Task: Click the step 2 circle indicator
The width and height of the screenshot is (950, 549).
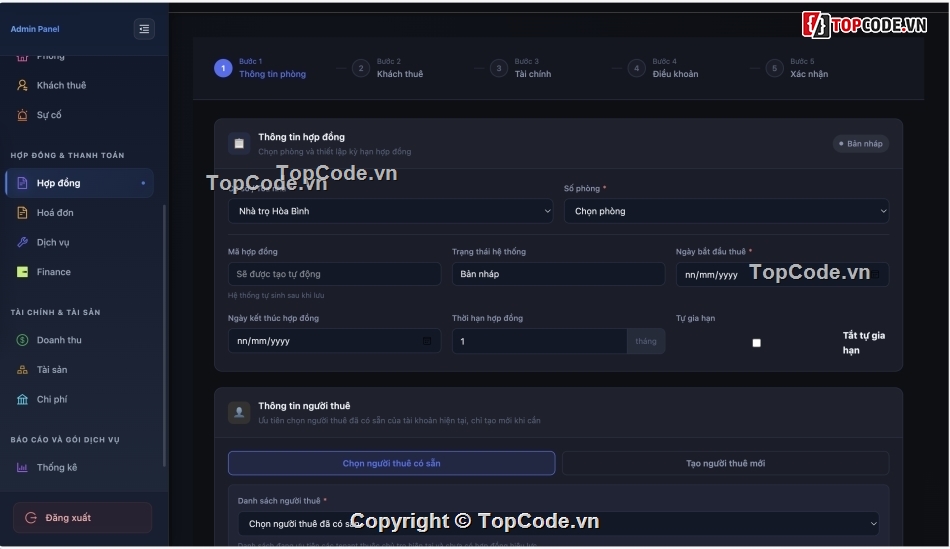Action: (360, 68)
